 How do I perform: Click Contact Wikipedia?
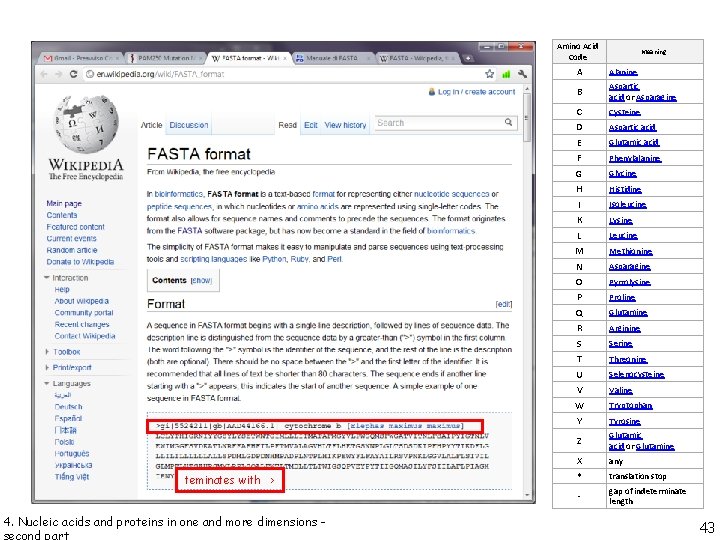point(84,336)
